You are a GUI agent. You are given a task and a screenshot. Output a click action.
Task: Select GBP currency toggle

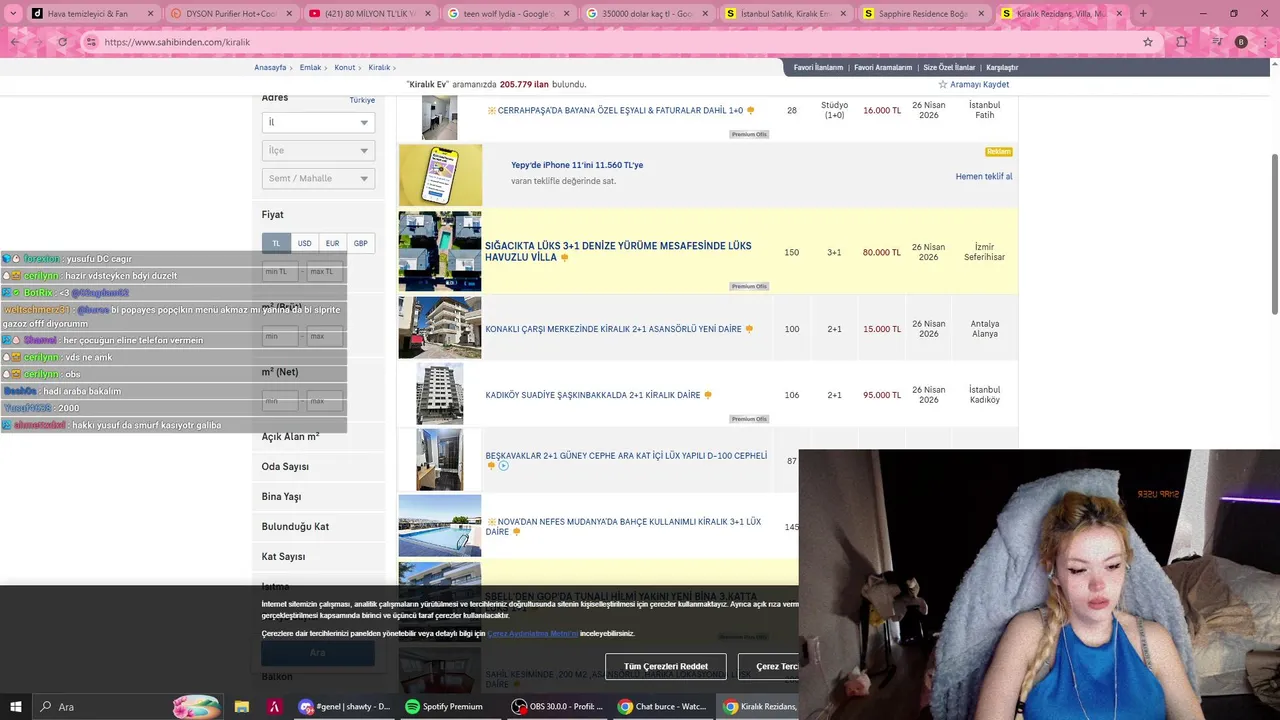click(x=360, y=243)
